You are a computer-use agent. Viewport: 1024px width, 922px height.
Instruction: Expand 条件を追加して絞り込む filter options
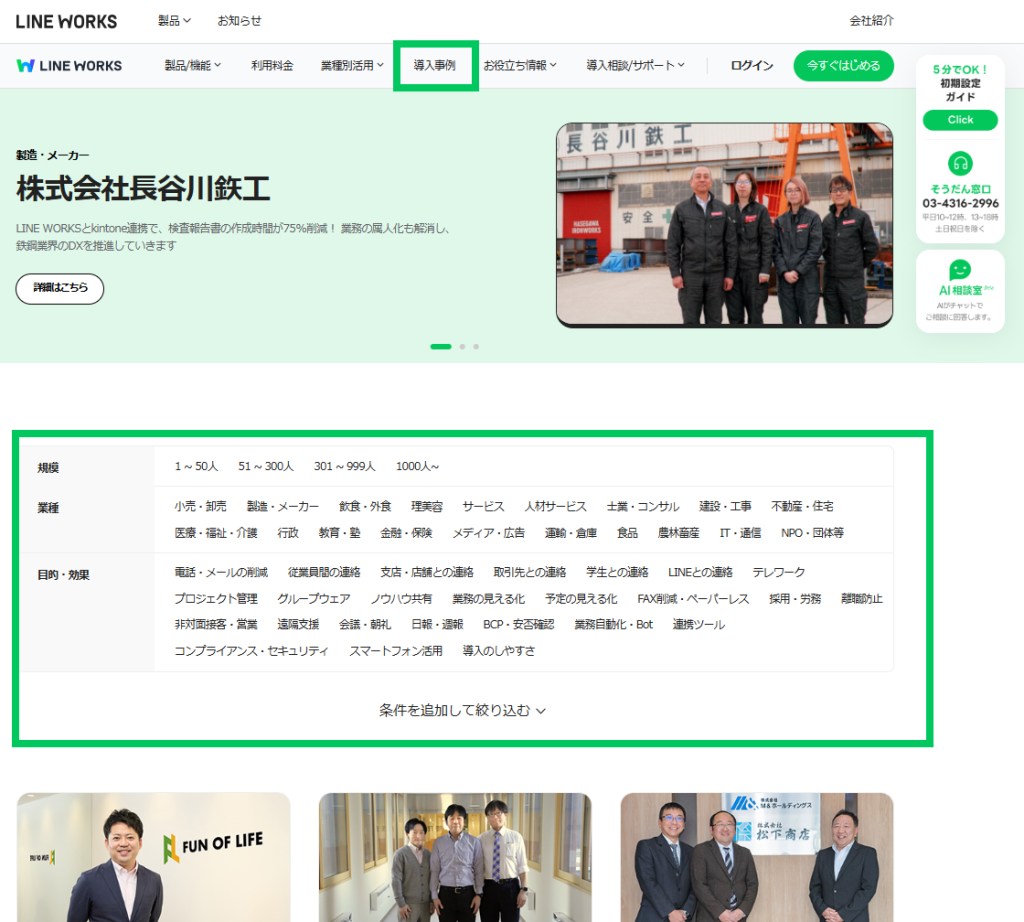[462, 711]
